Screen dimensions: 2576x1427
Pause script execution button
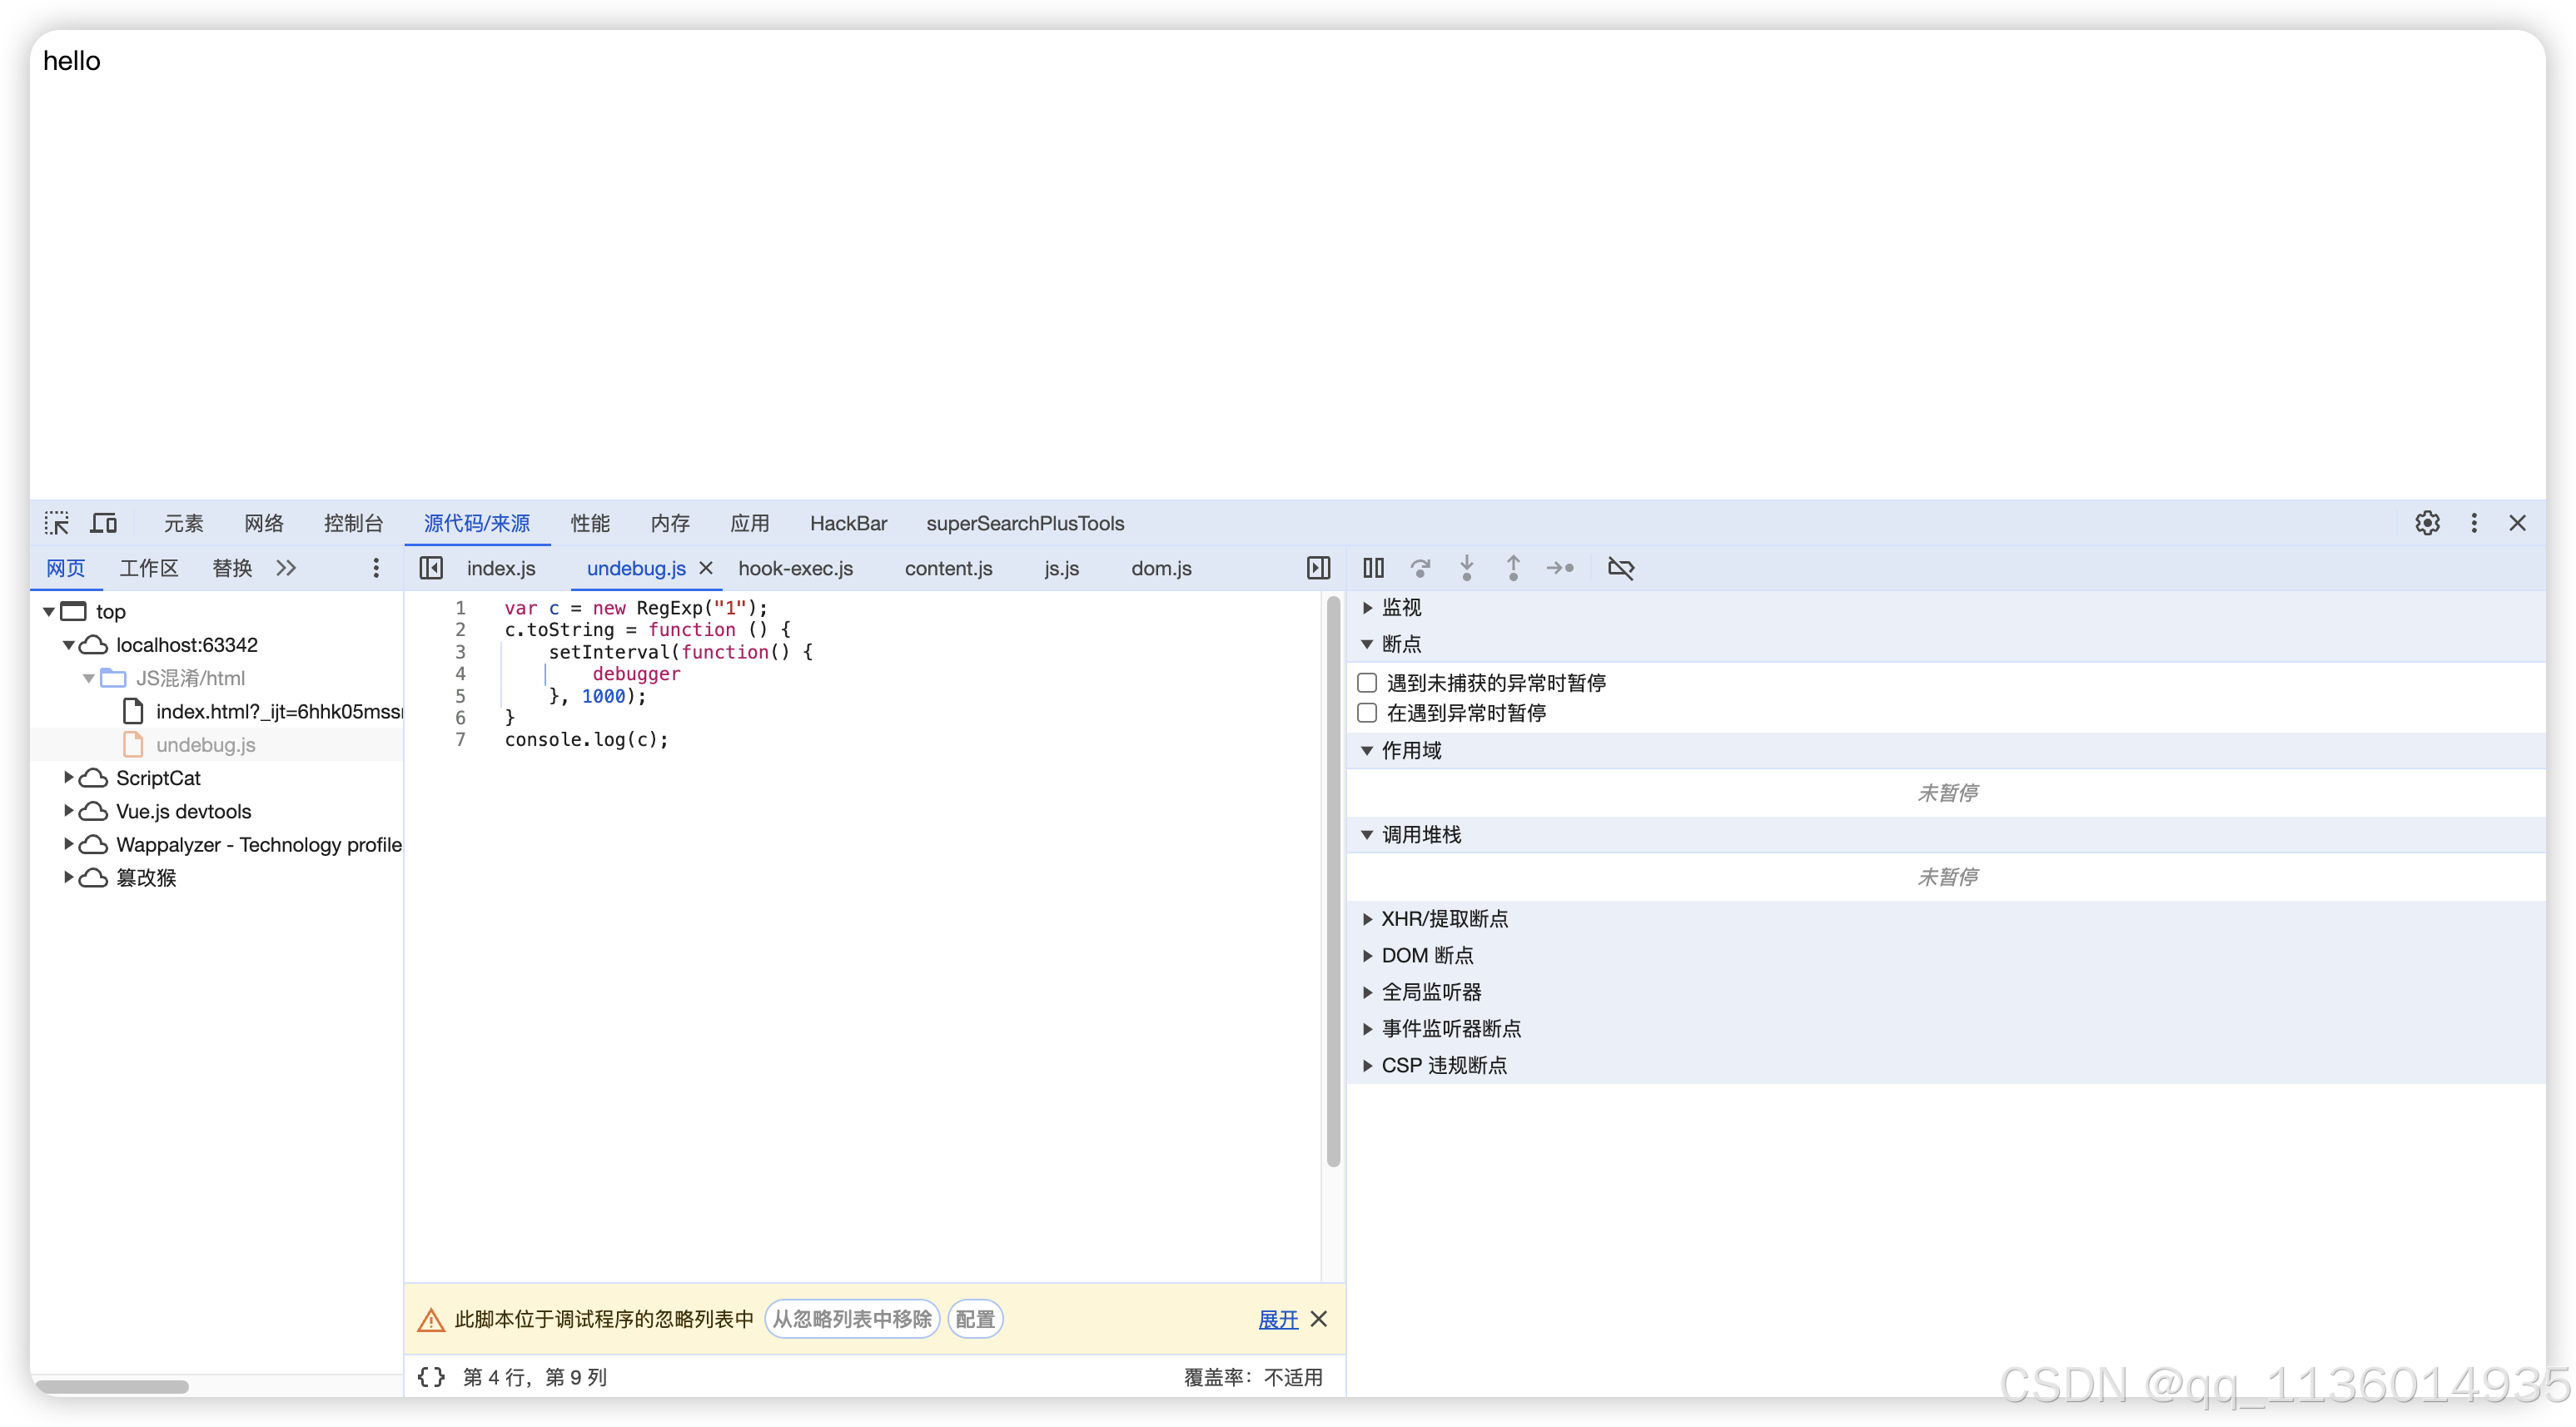point(1373,568)
